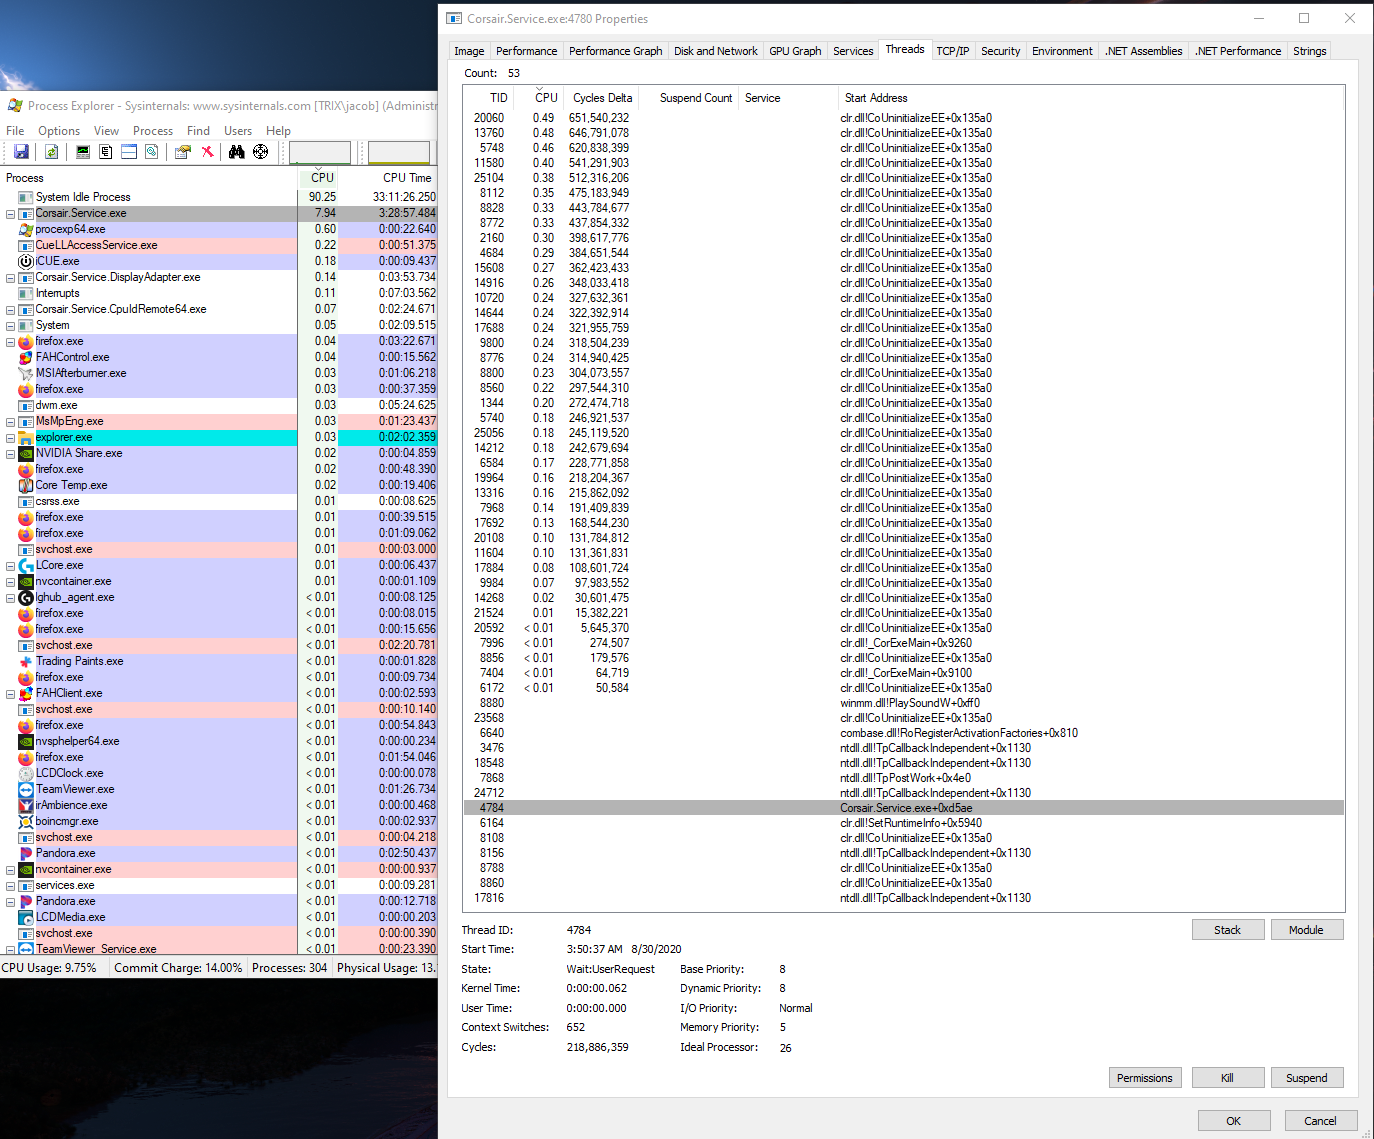This screenshot has height=1139, width=1374.
Task: Sort threads by Cycles Delta column header
Action: (x=602, y=98)
